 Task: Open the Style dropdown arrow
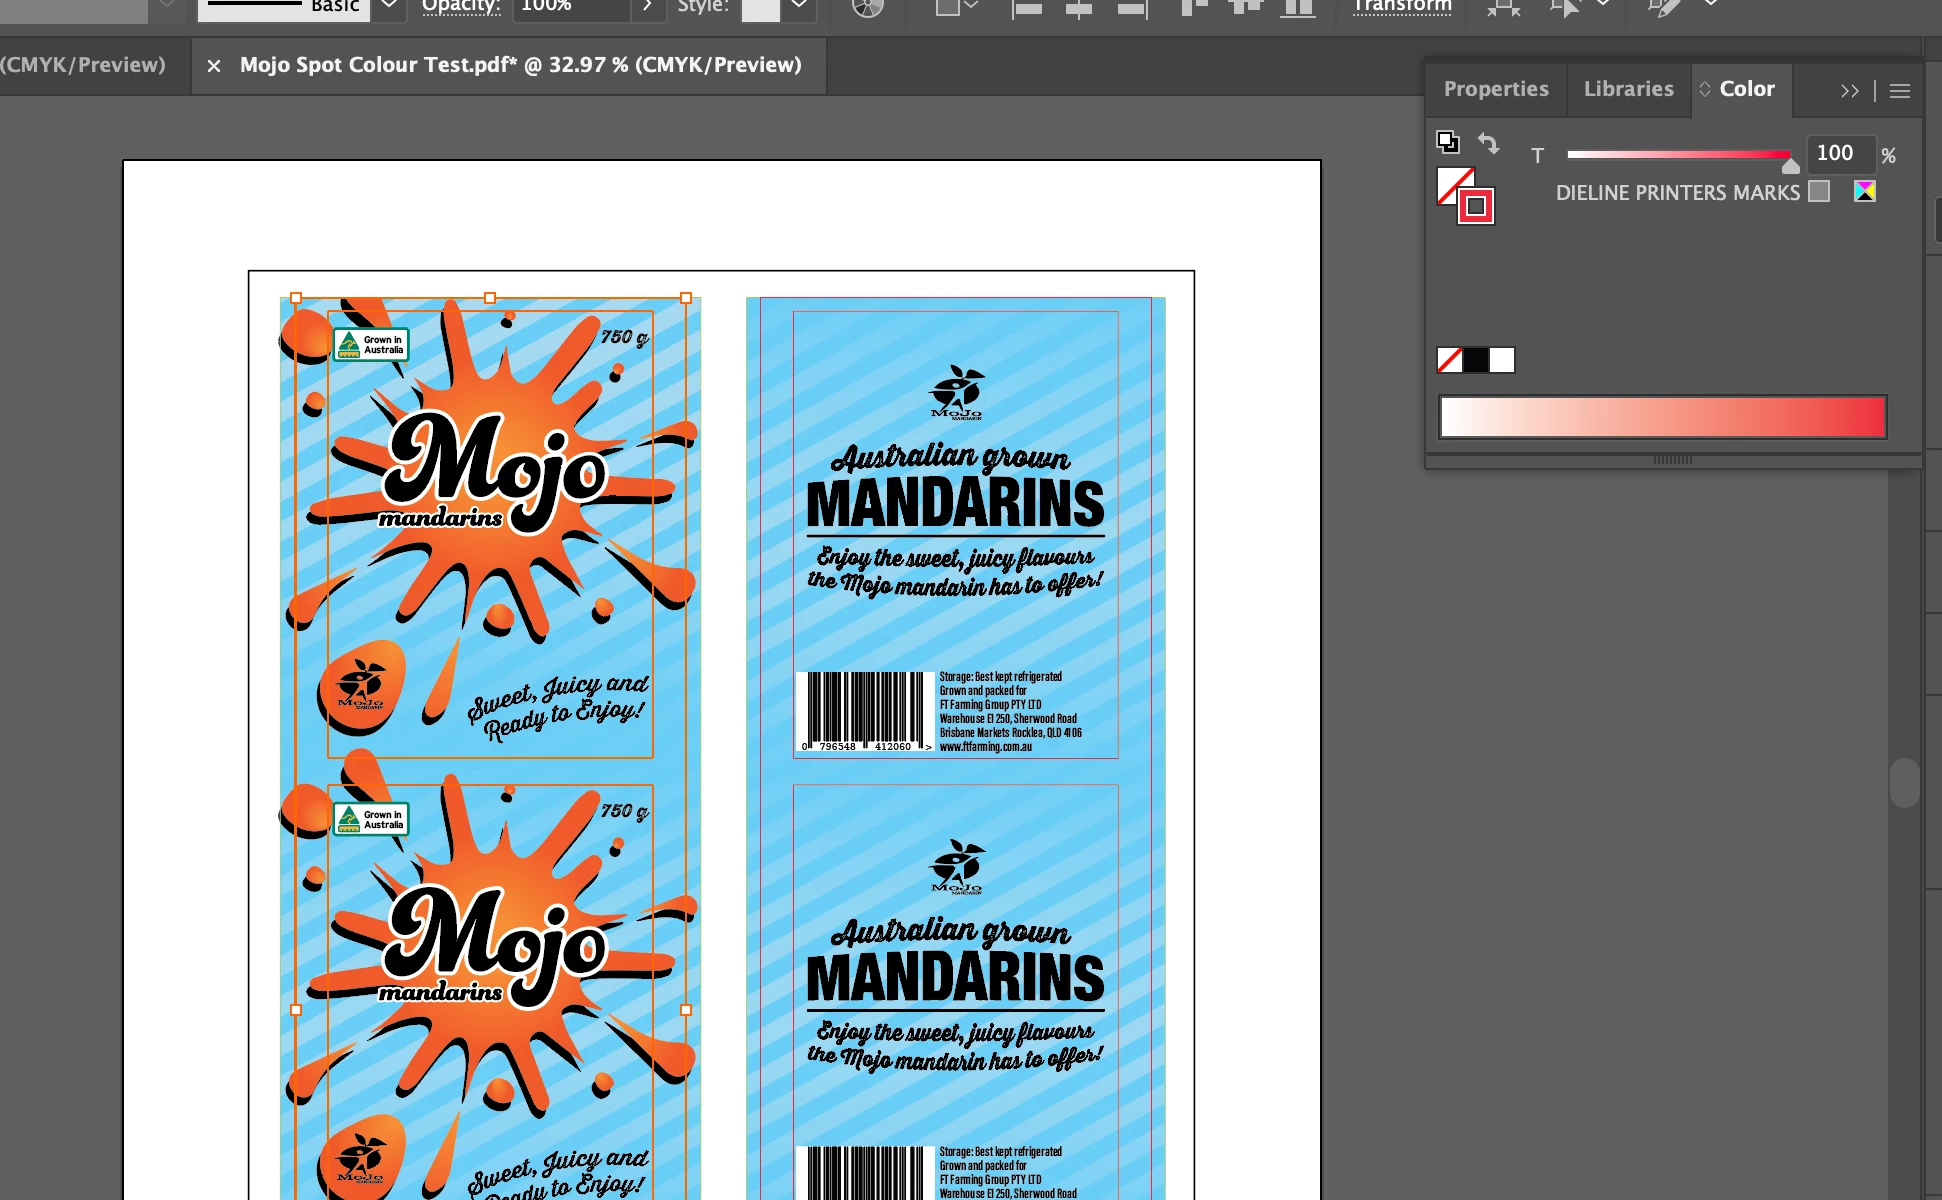click(x=798, y=8)
